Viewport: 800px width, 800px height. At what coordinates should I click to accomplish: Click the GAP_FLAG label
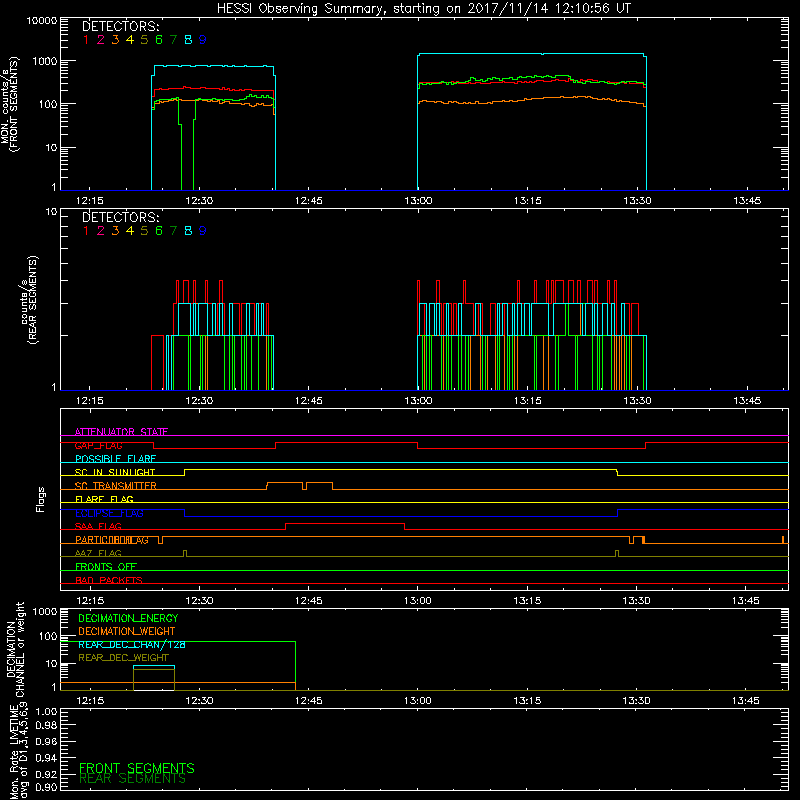point(98,445)
